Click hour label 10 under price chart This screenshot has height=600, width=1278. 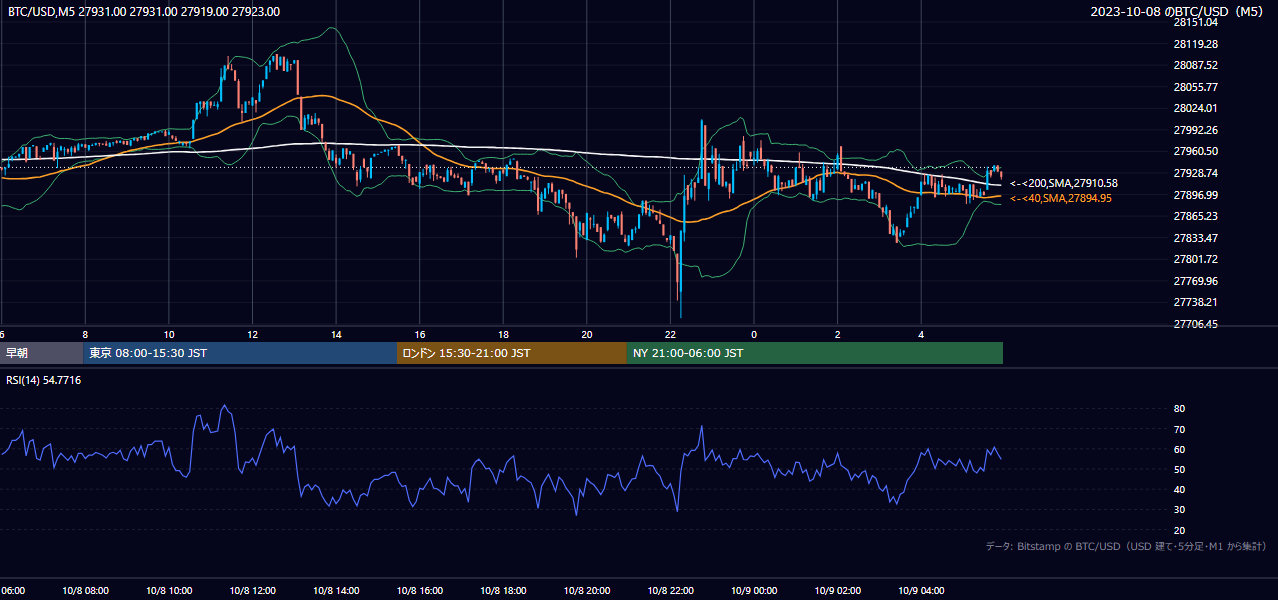click(169, 334)
